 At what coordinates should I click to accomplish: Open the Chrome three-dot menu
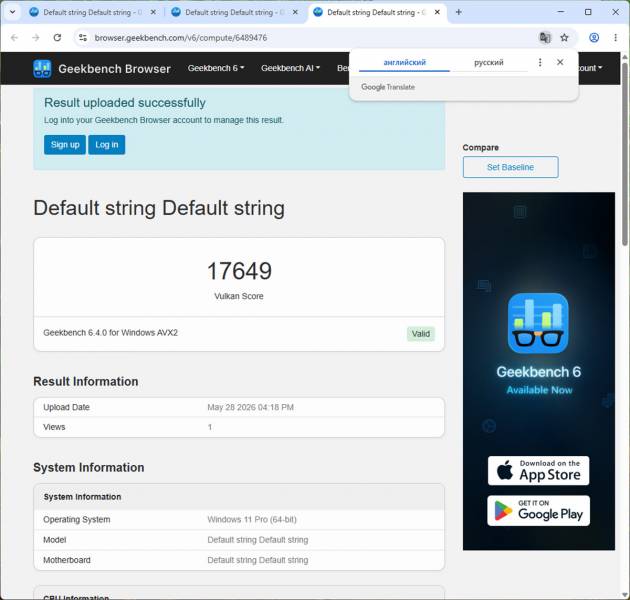pyautogui.click(x=616, y=38)
